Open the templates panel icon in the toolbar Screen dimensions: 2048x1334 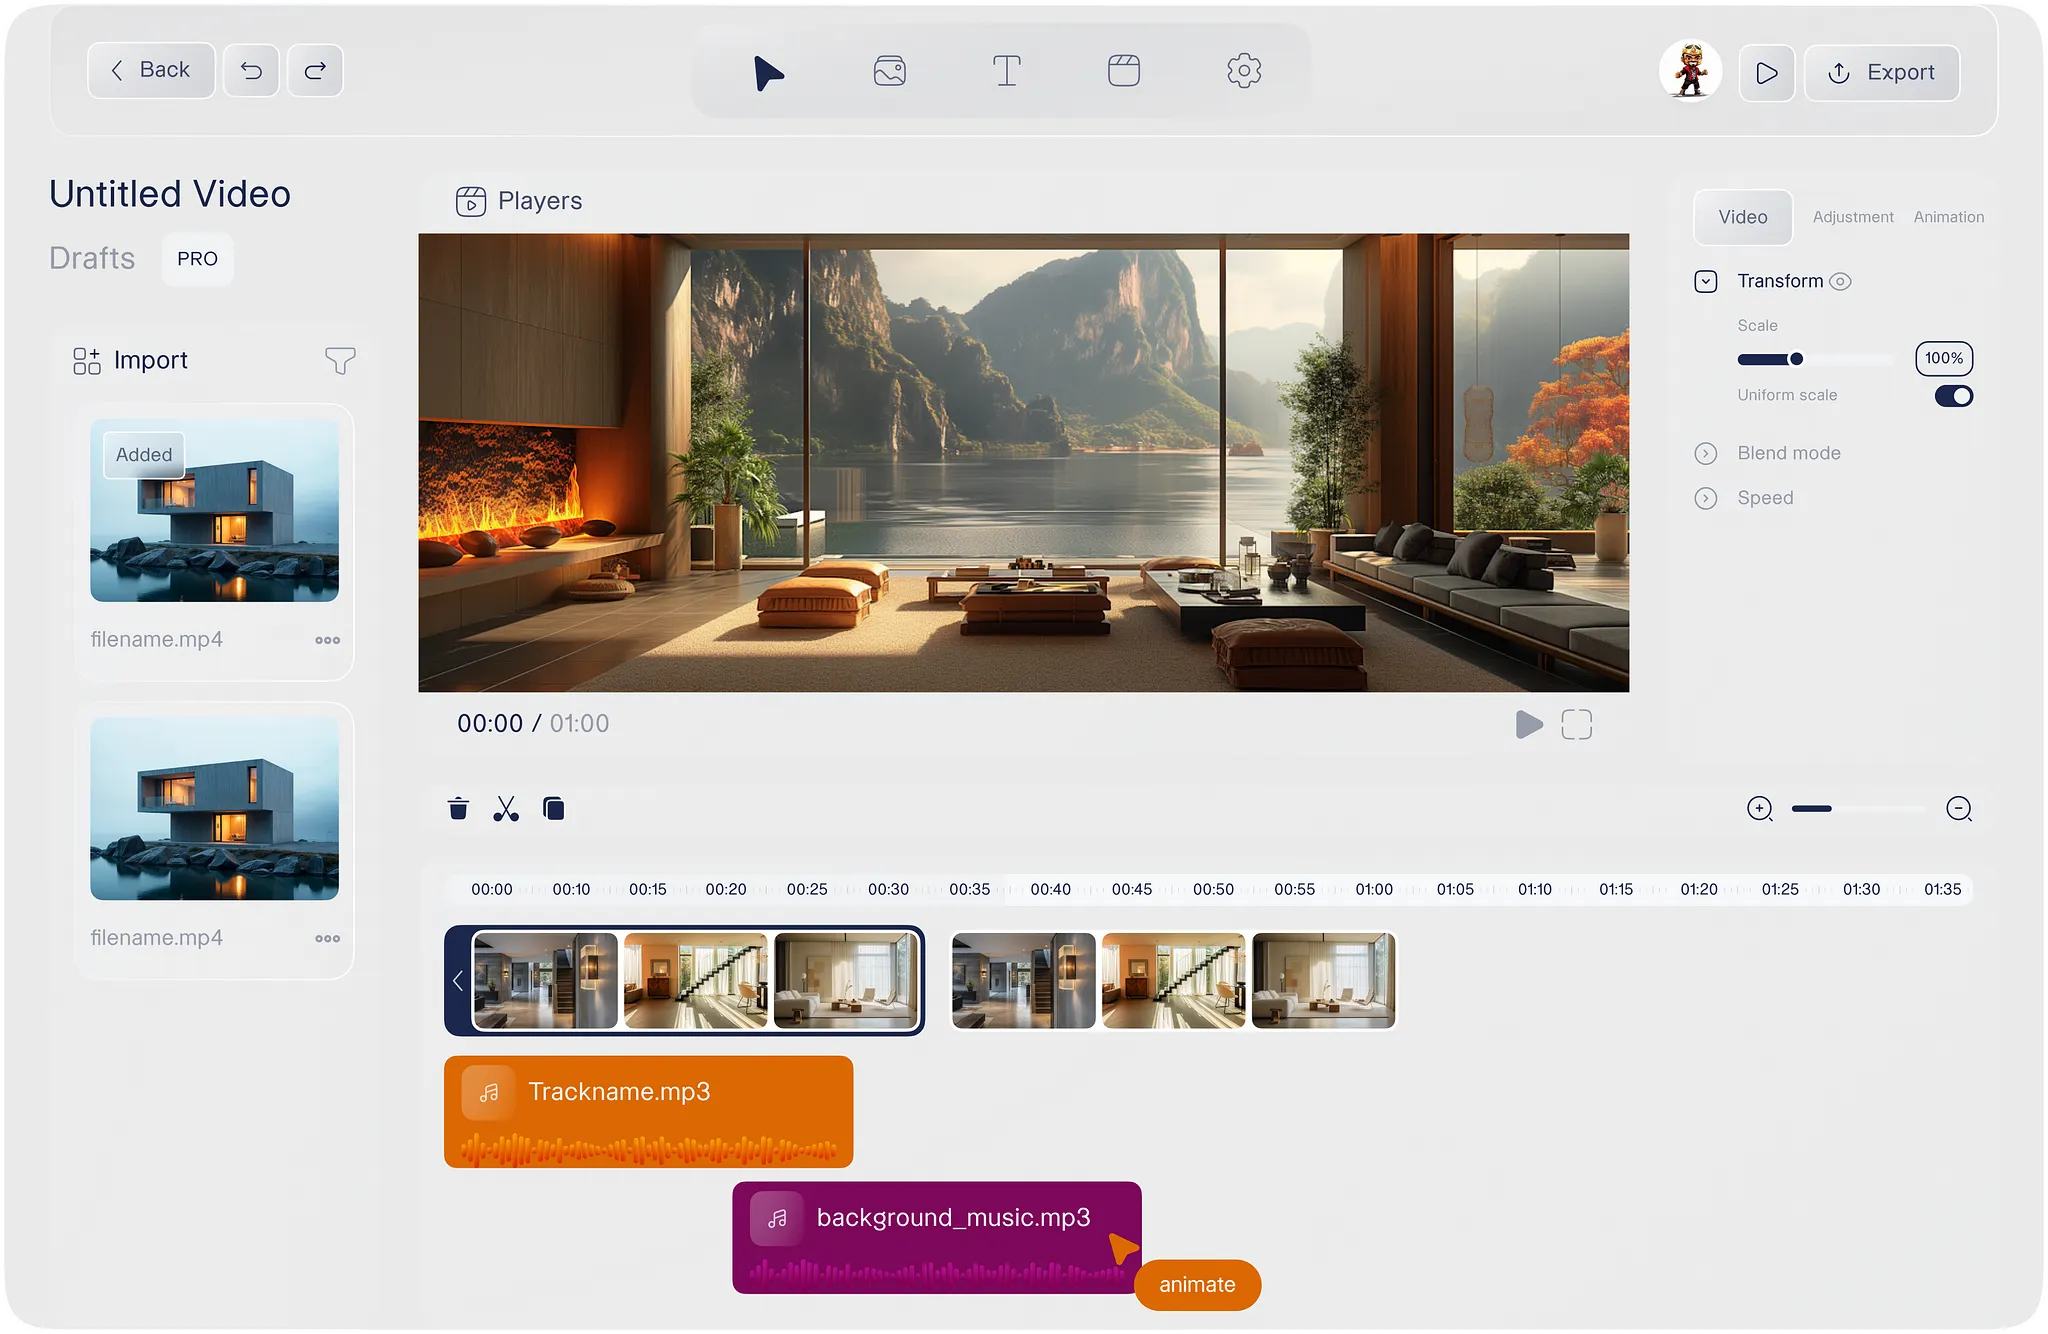pyautogui.click(x=1124, y=70)
